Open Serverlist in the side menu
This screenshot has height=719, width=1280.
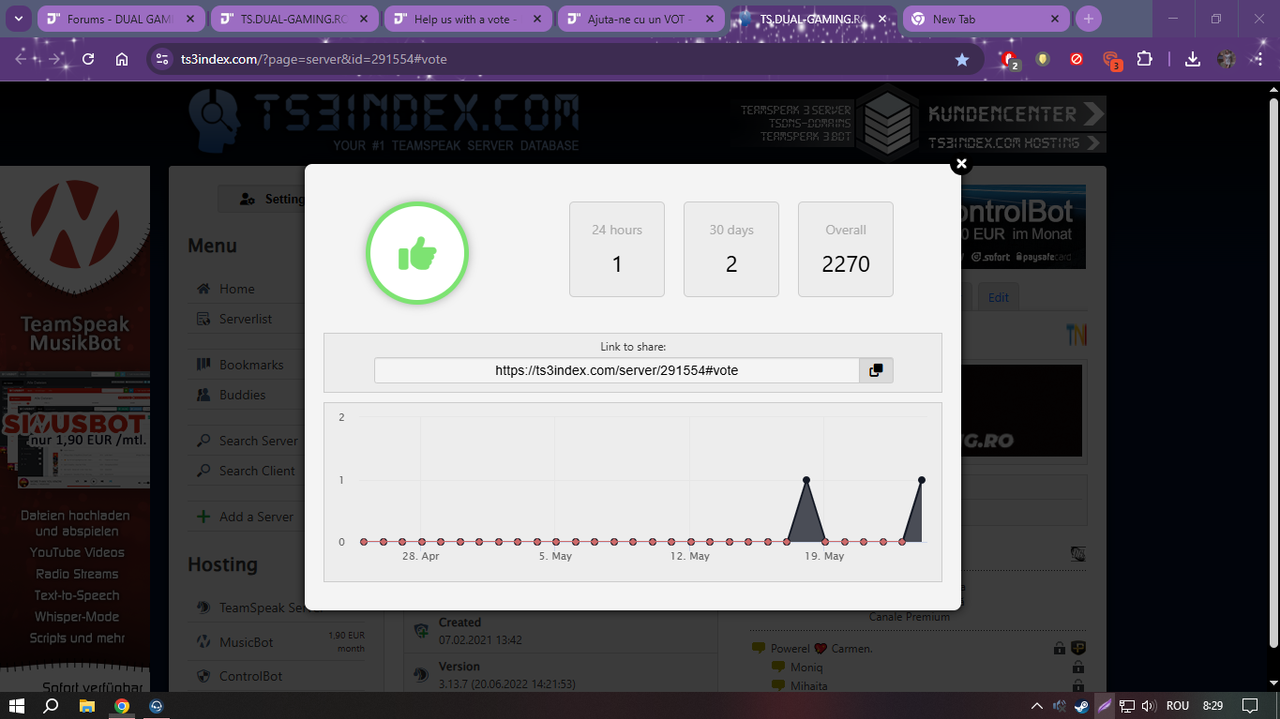tap(246, 319)
